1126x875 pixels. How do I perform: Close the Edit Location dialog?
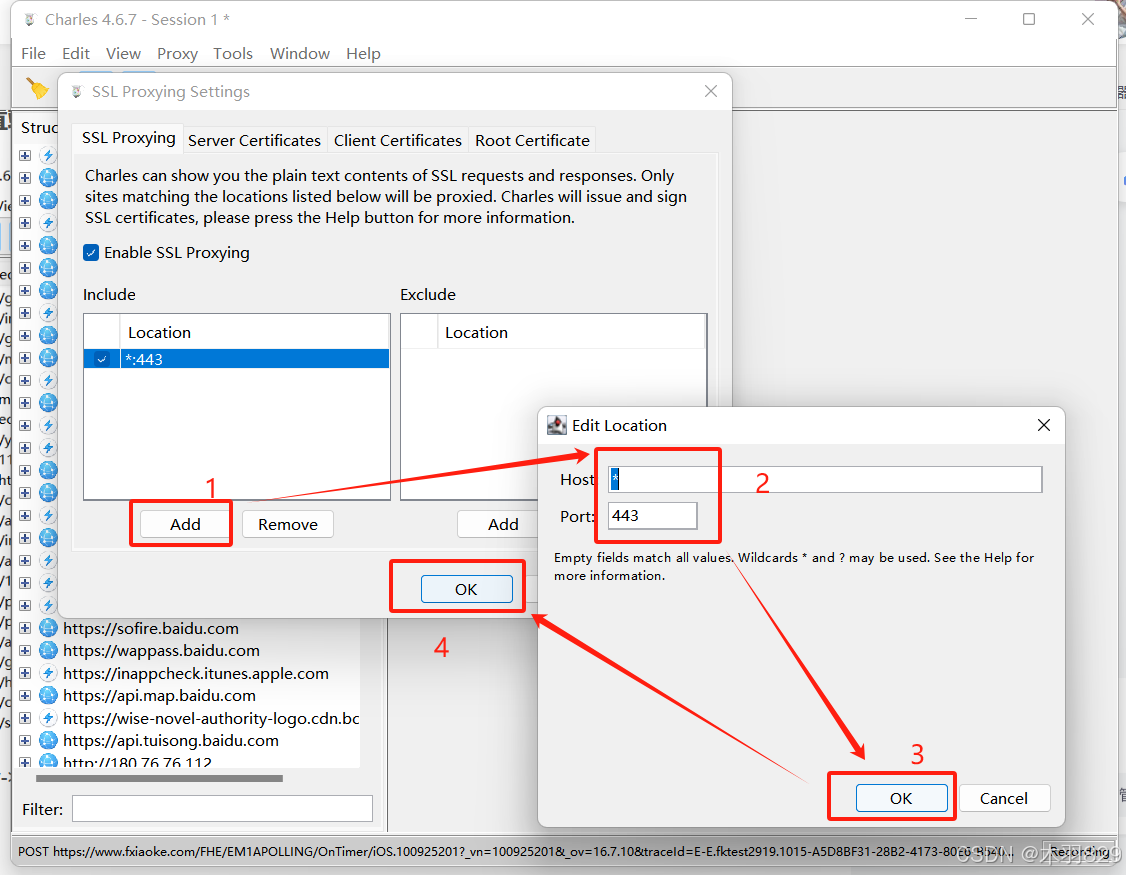1043,425
